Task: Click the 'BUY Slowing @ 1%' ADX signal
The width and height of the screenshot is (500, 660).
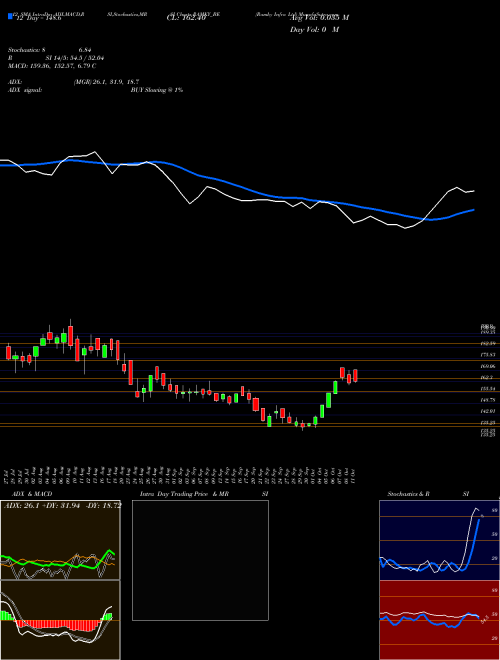Action: coord(157,90)
